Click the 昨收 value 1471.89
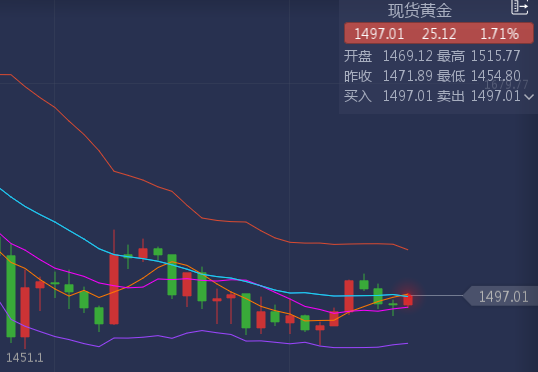 408,76
